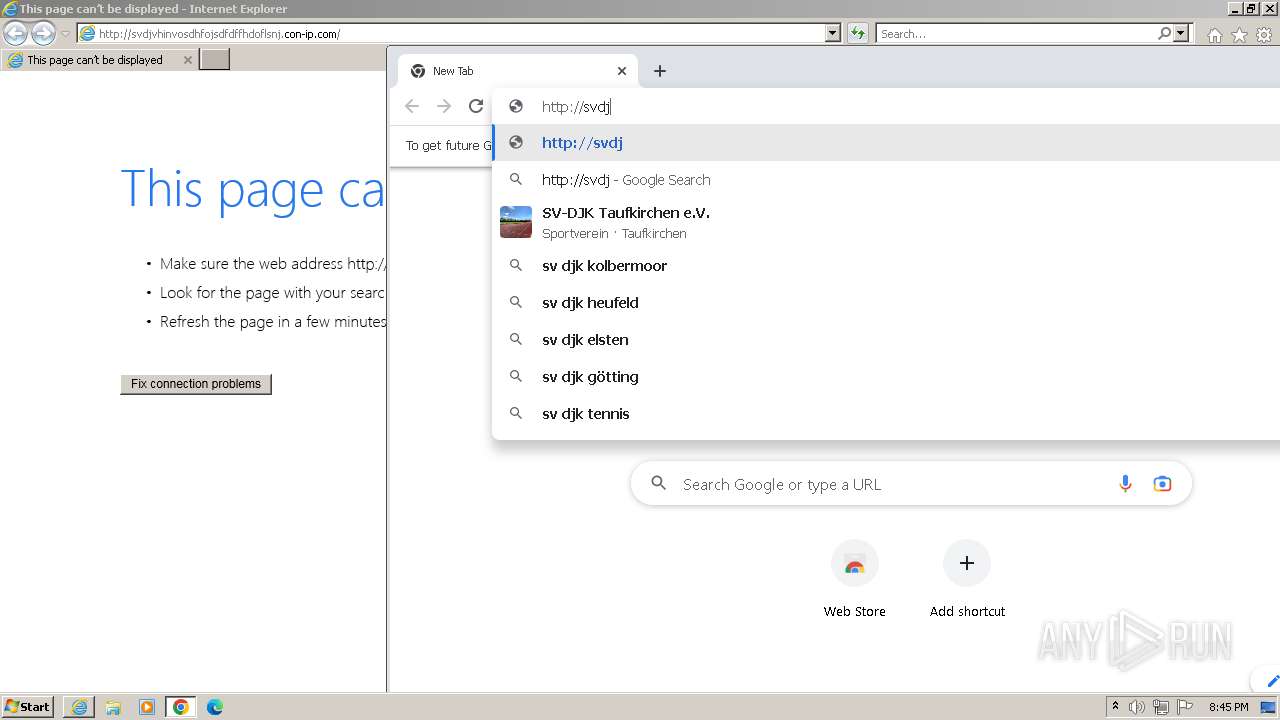Viewport: 1280px width, 720px height.
Task: Close the 'This page can't be displayed' tab
Action: pos(187,60)
